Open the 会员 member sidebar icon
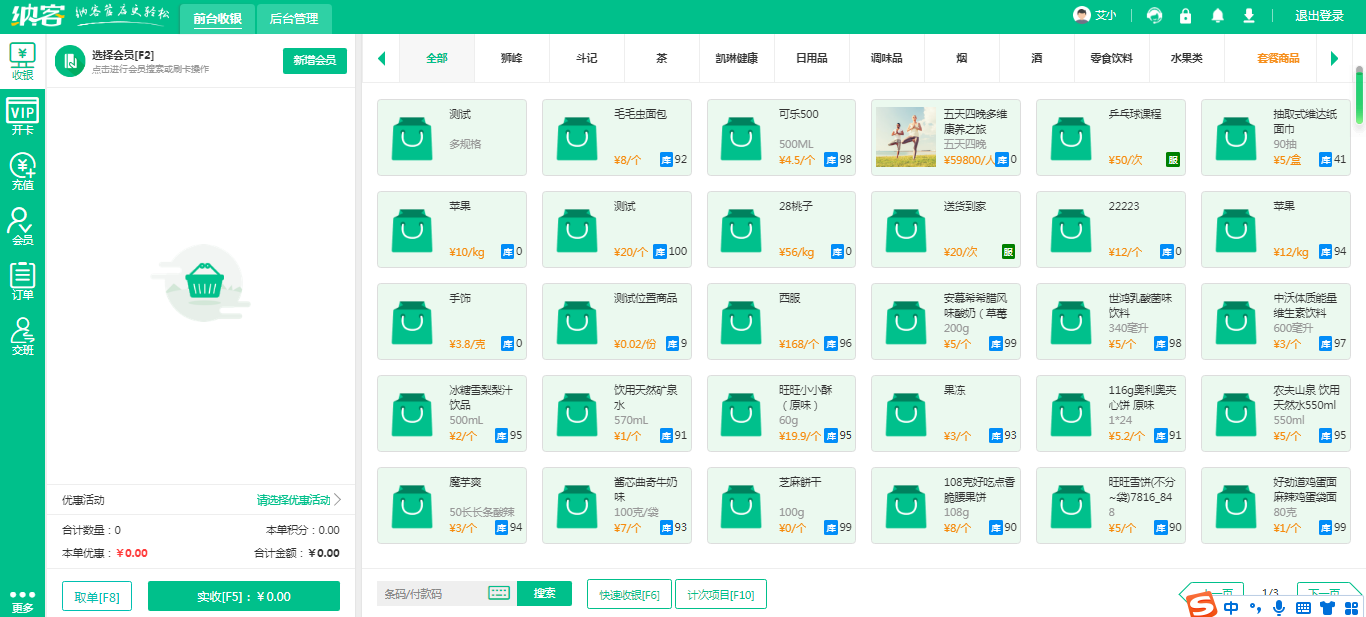1366x617 pixels. point(22,227)
